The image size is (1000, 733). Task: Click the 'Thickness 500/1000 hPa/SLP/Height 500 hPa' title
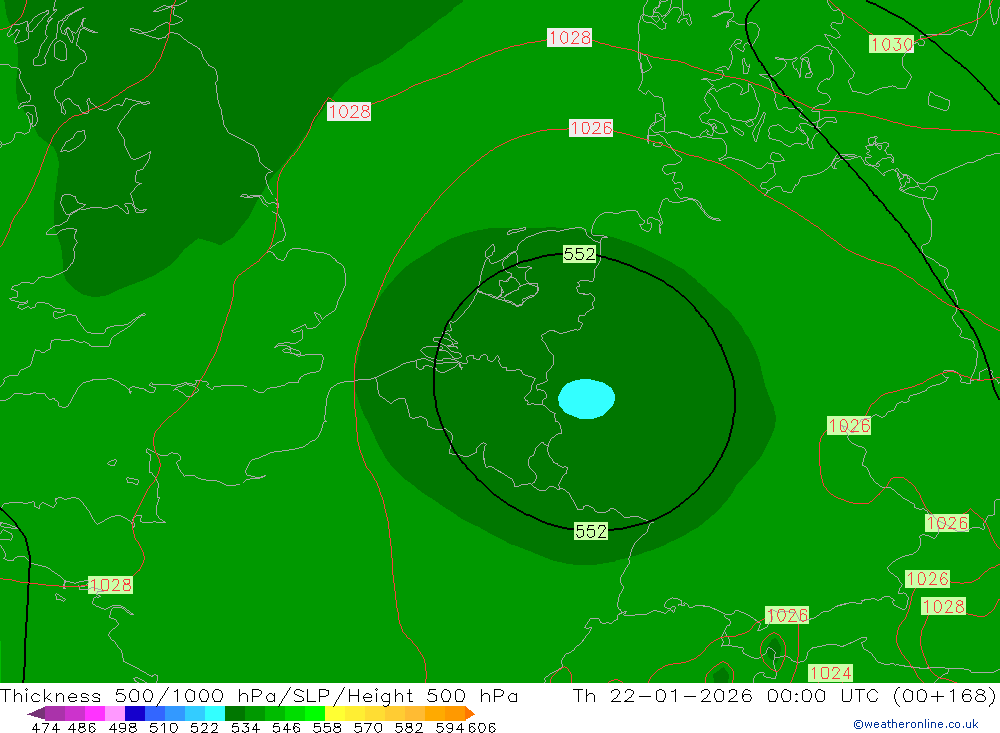click(259, 695)
